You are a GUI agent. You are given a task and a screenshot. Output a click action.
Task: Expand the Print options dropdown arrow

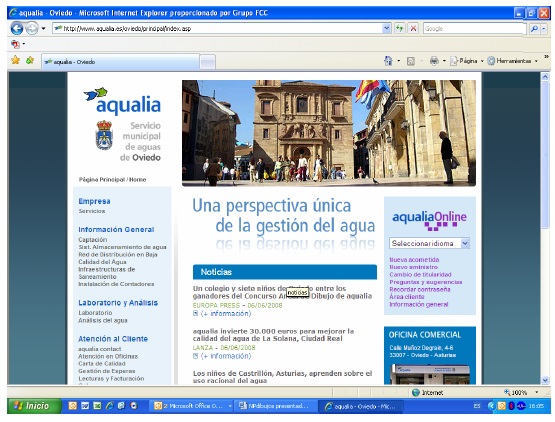point(444,61)
